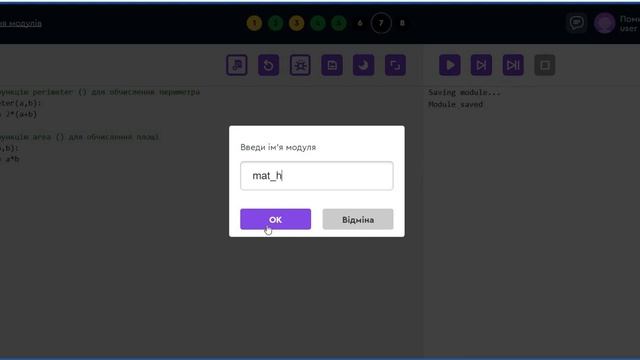
Task: Open the bug debug toolbar icon
Action: click(300, 65)
